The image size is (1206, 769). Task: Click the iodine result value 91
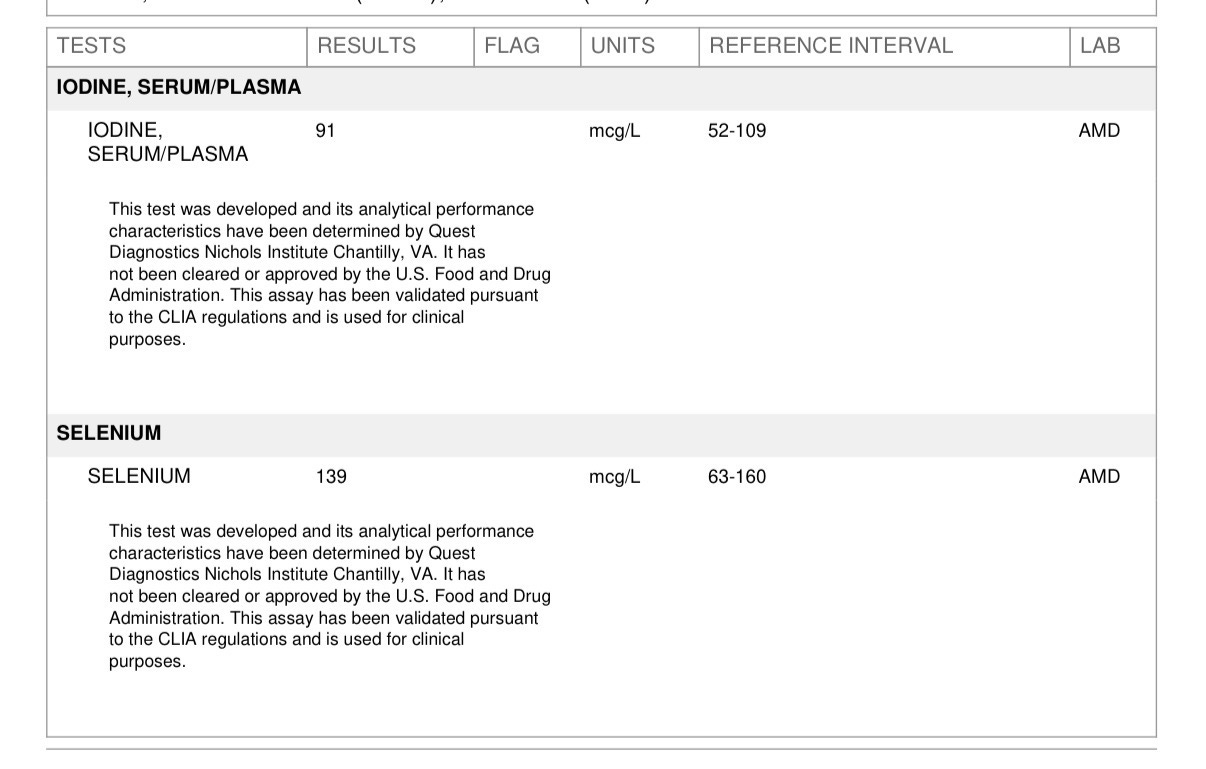pos(325,131)
